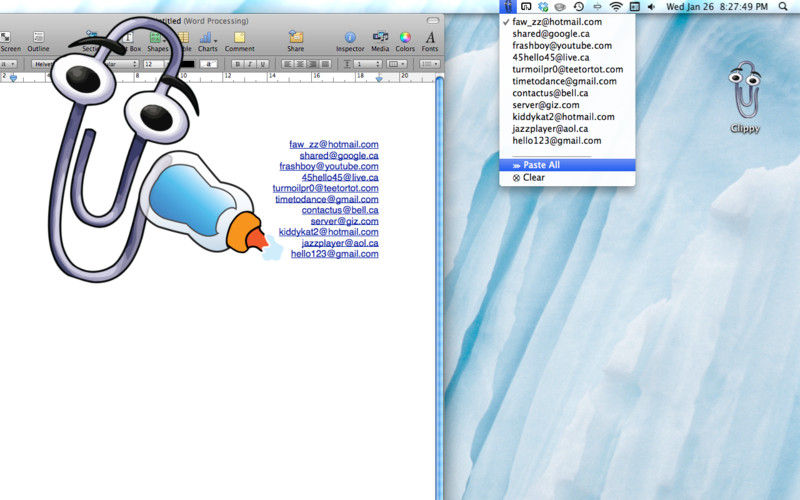Click hello123@gmail.com link in document
This screenshot has width=800, height=500.
coord(335,254)
